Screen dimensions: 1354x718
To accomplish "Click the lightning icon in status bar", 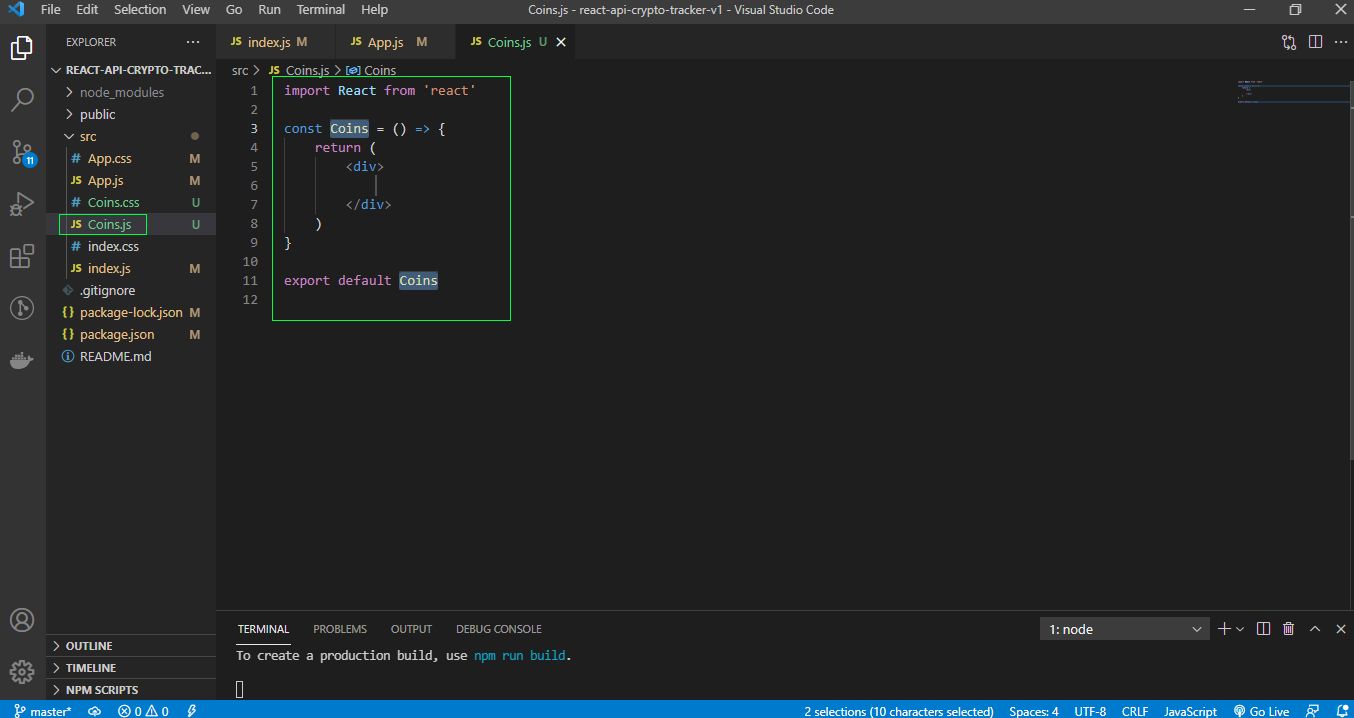I will coord(191,711).
